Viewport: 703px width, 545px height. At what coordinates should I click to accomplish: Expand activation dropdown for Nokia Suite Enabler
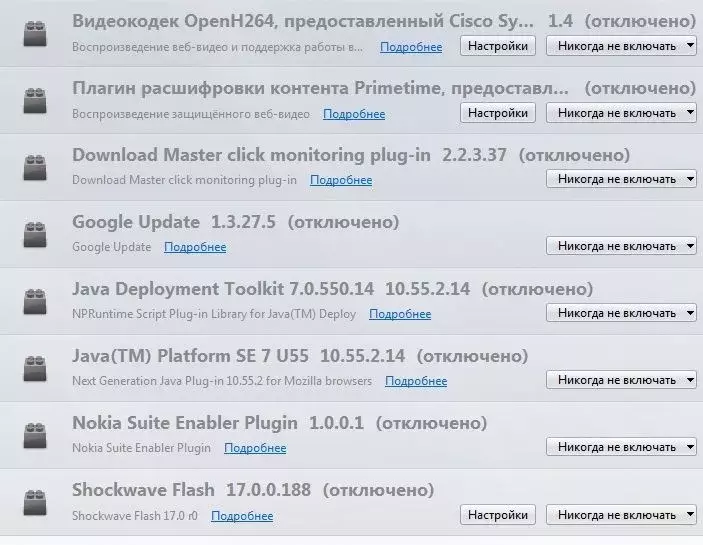(621, 447)
